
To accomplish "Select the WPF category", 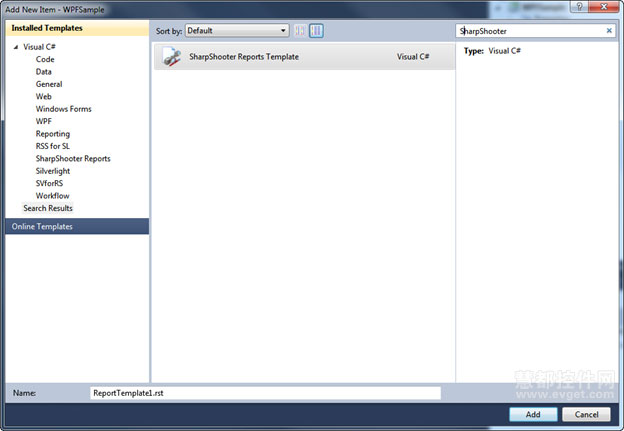I will pyautogui.click(x=43, y=121).
